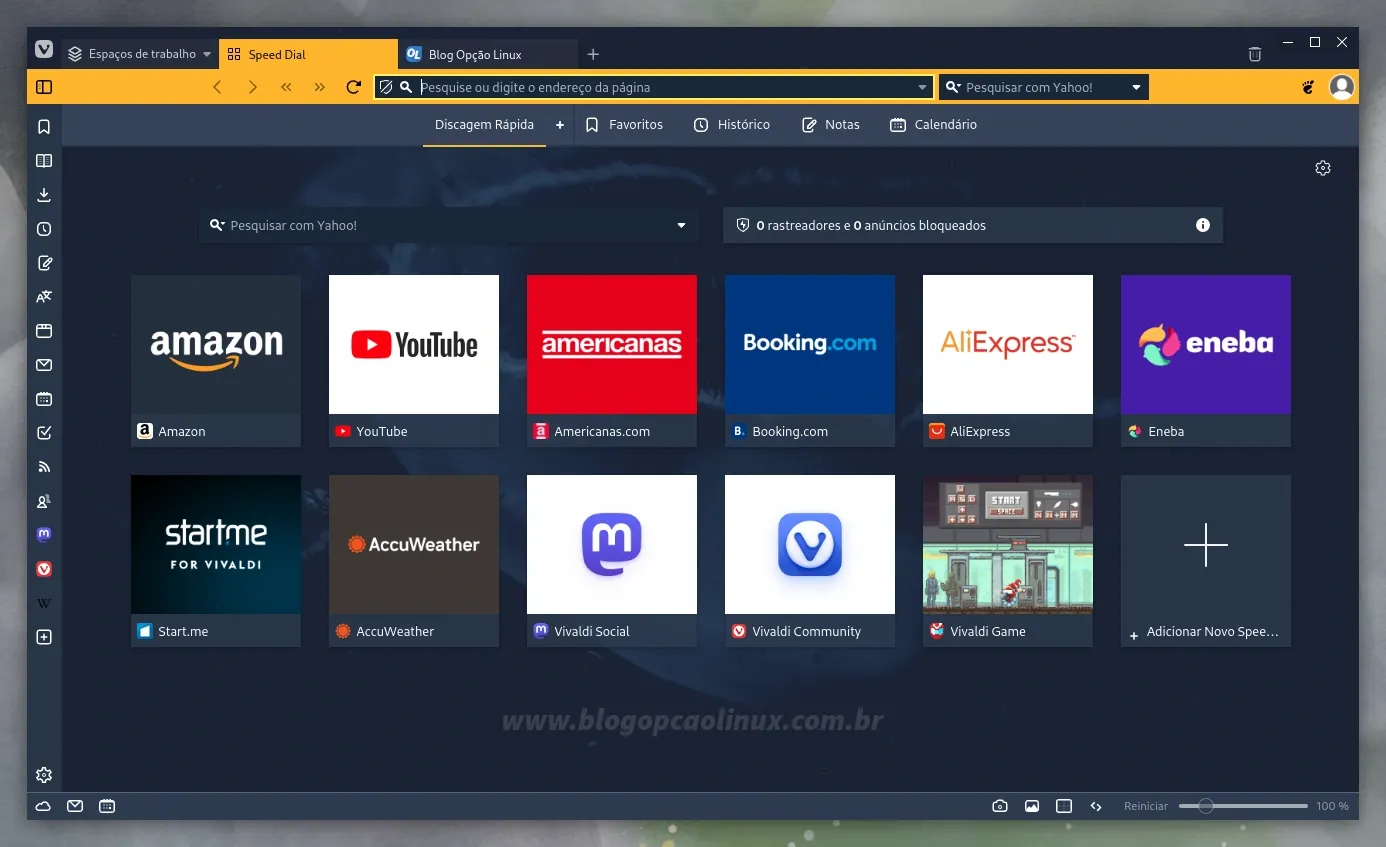
Task: Open the Amazon speed dial
Action: point(216,361)
